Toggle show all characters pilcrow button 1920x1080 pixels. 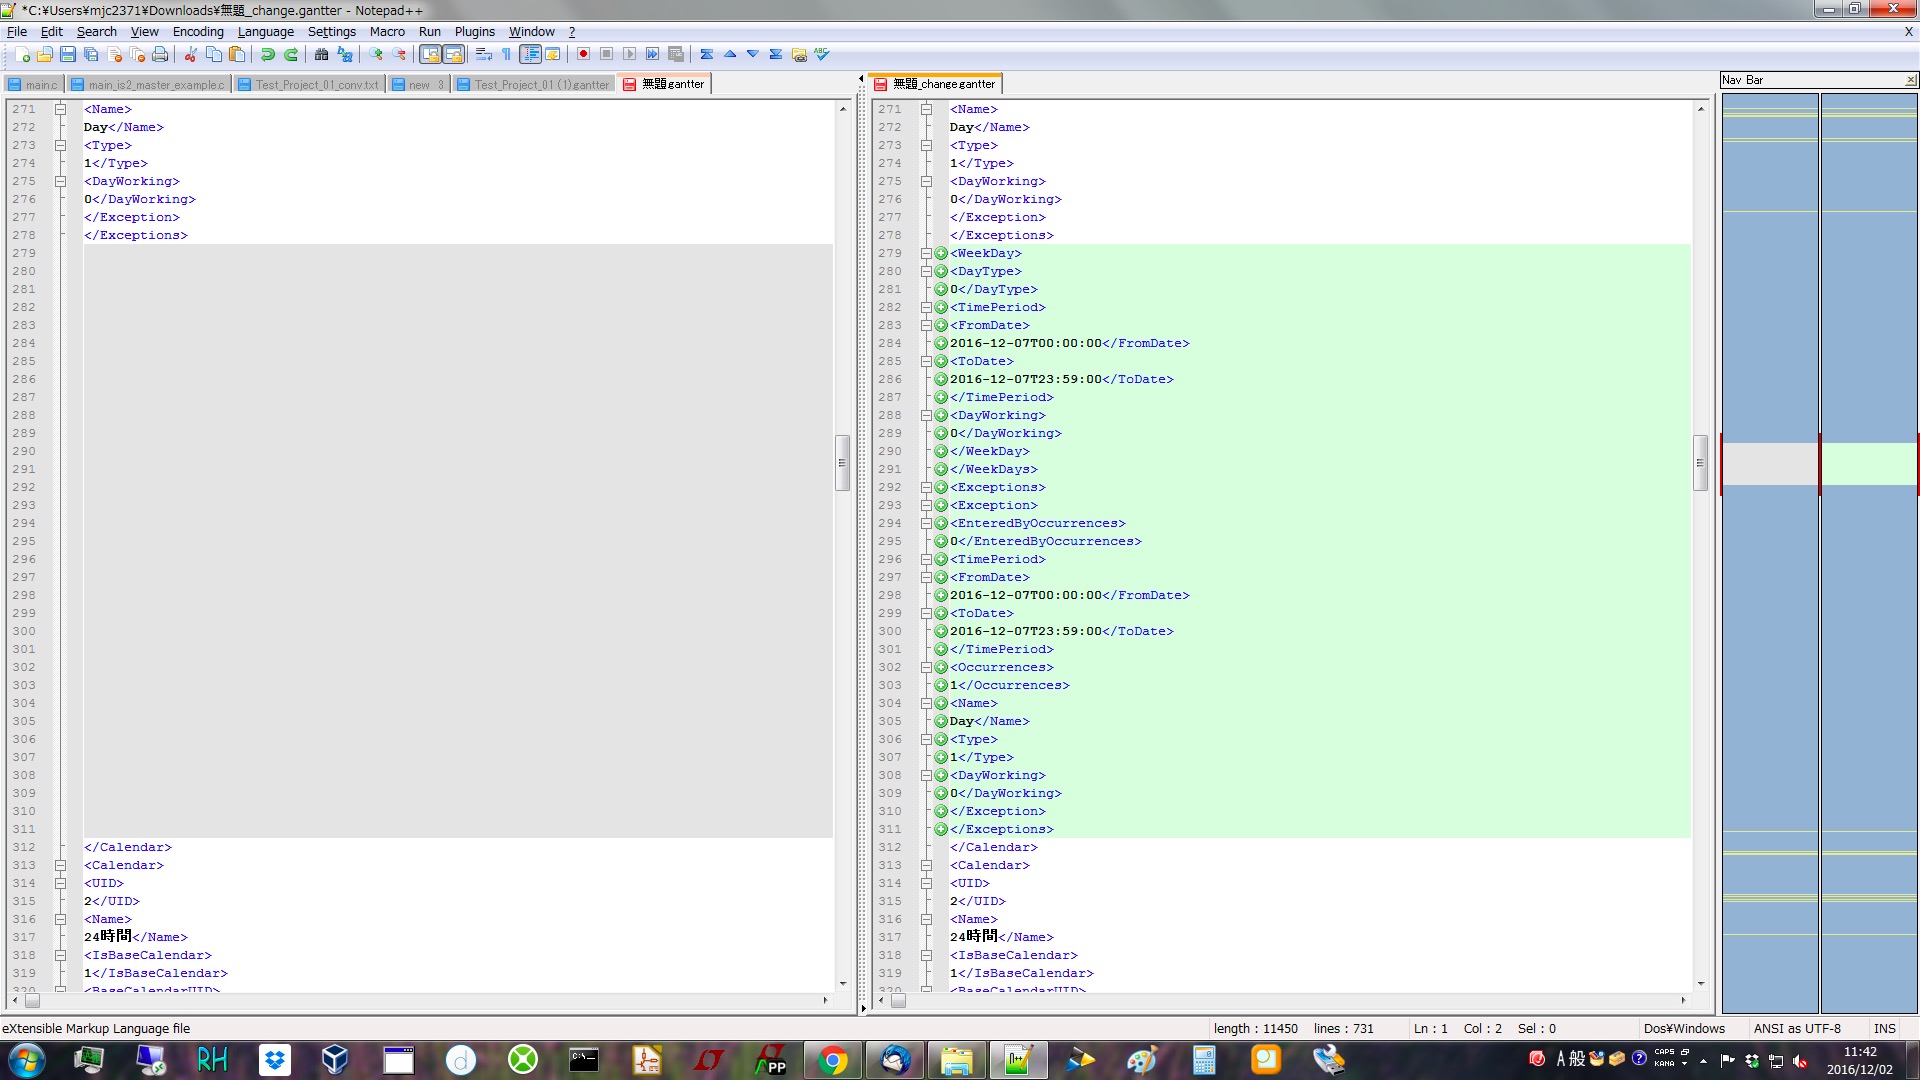click(x=506, y=54)
